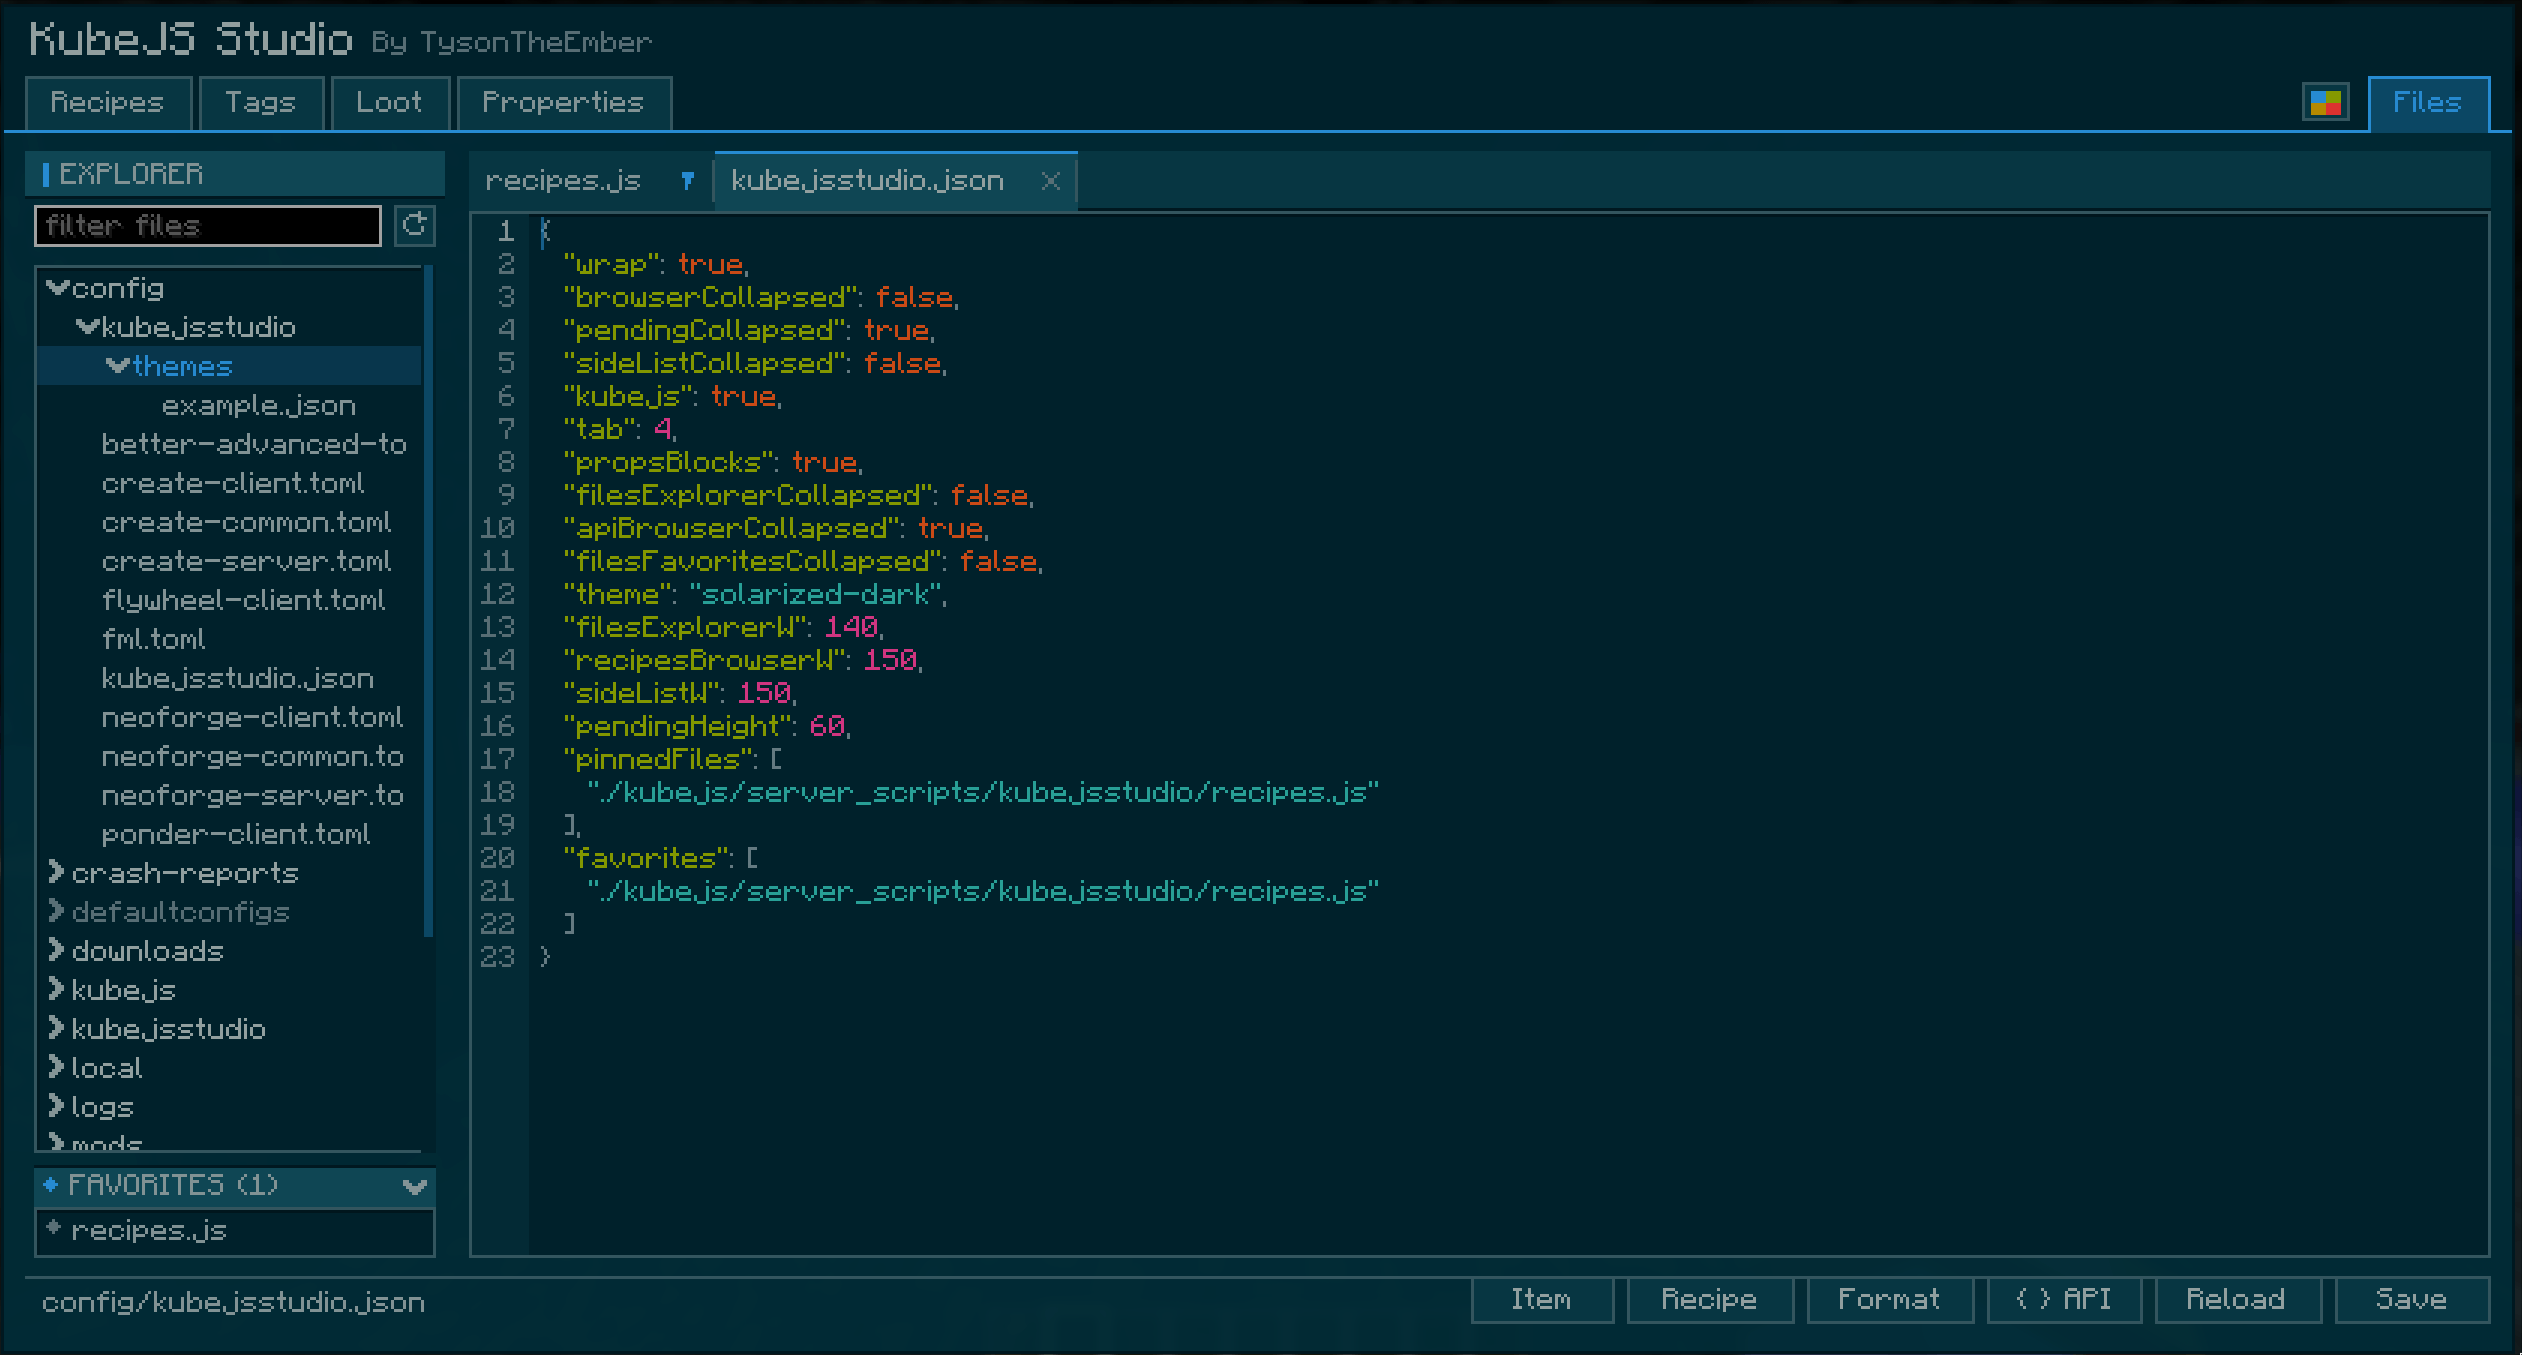Switch to the Recipes tab
This screenshot has height=1355, width=2522.
coord(108,103)
